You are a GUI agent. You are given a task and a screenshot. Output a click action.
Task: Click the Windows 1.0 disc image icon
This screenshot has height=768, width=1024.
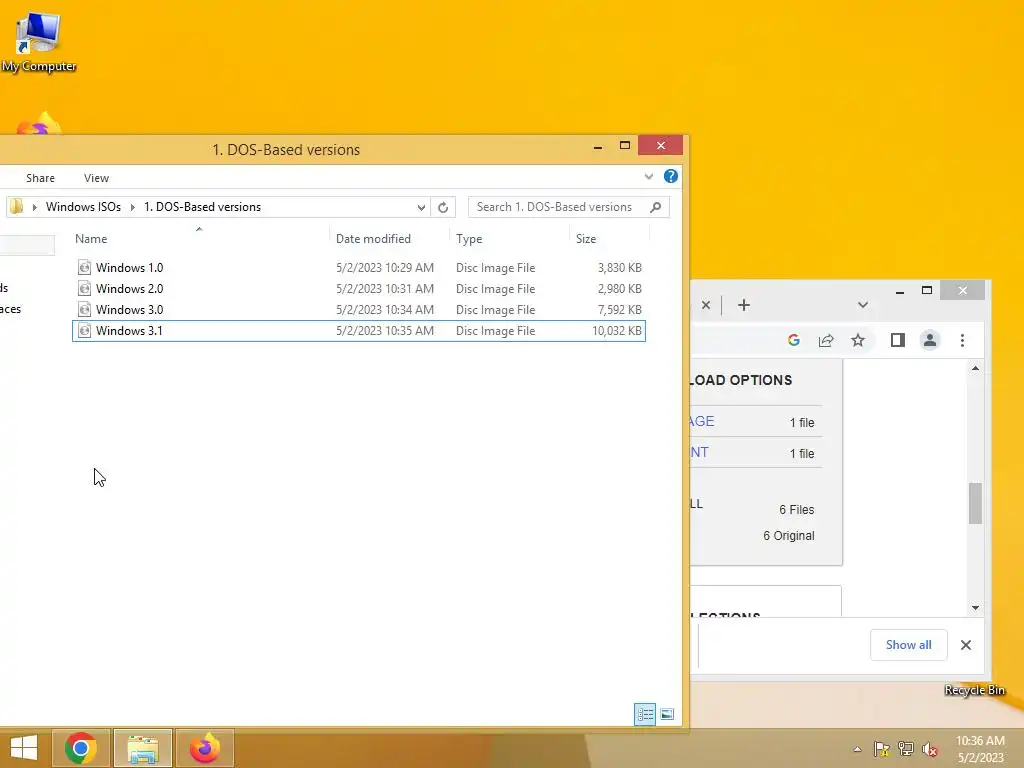(x=84, y=267)
